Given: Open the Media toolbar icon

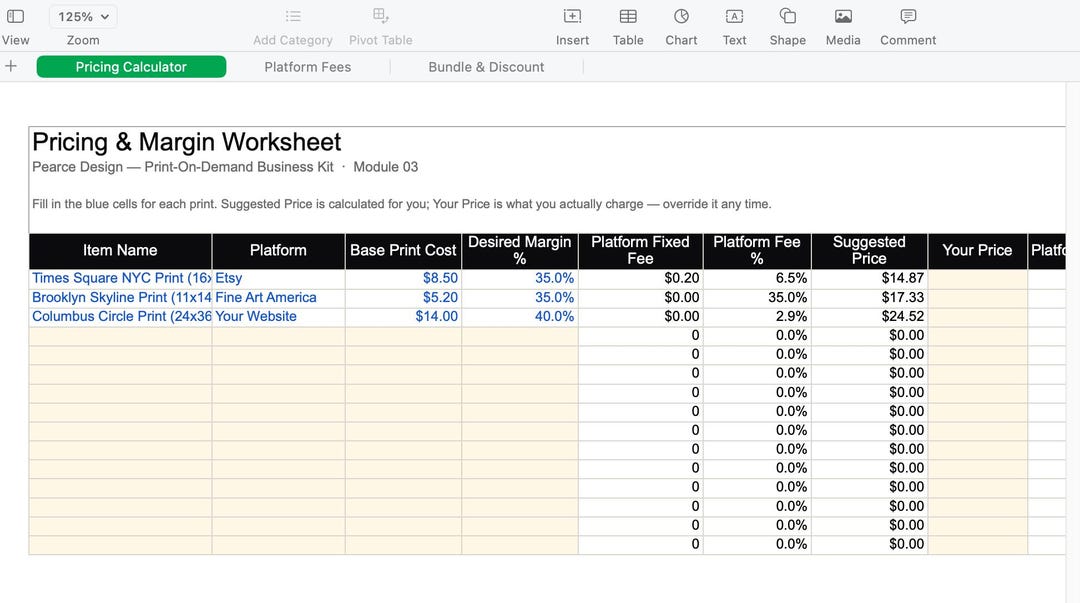Looking at the screenshot, I should (x=843, y=16).
